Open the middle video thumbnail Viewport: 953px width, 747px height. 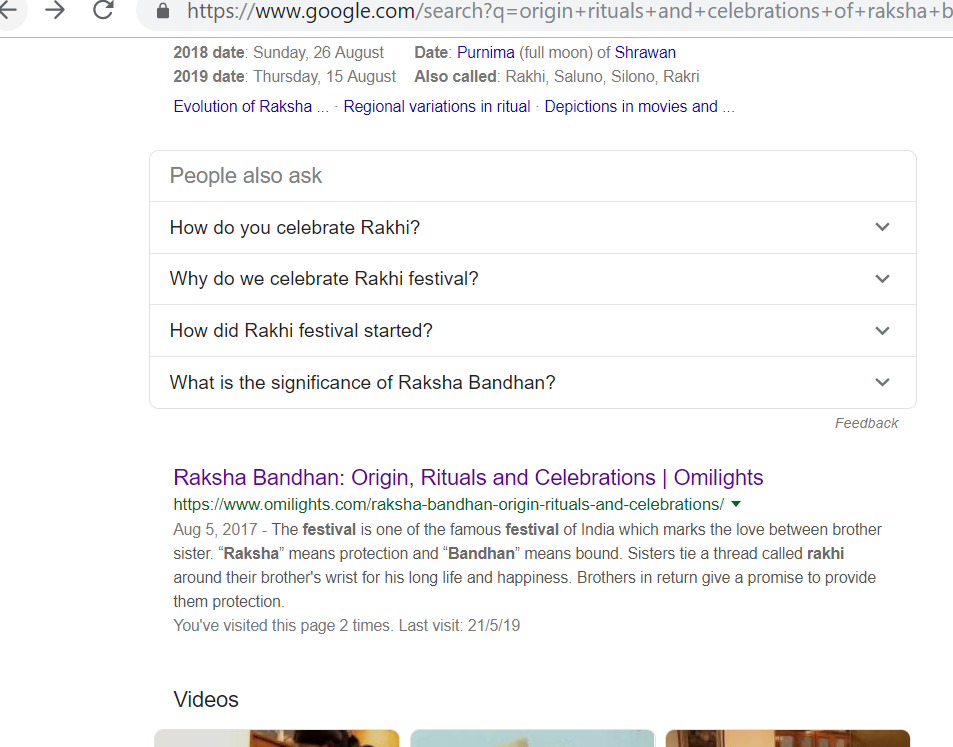coord(532,738)
